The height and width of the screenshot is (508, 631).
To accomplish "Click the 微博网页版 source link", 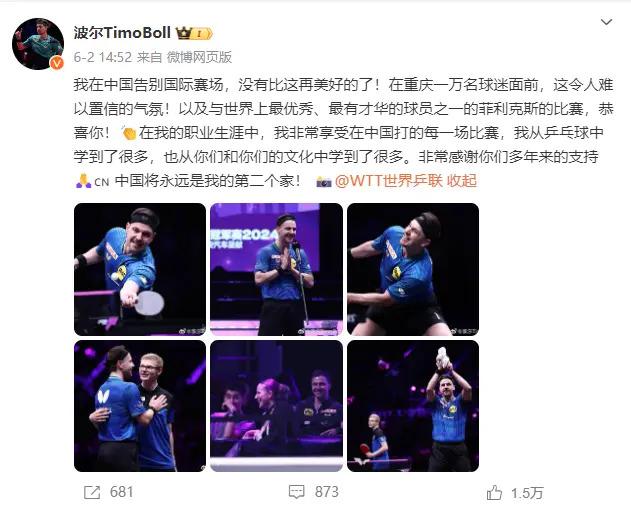I will coord(199,58).
